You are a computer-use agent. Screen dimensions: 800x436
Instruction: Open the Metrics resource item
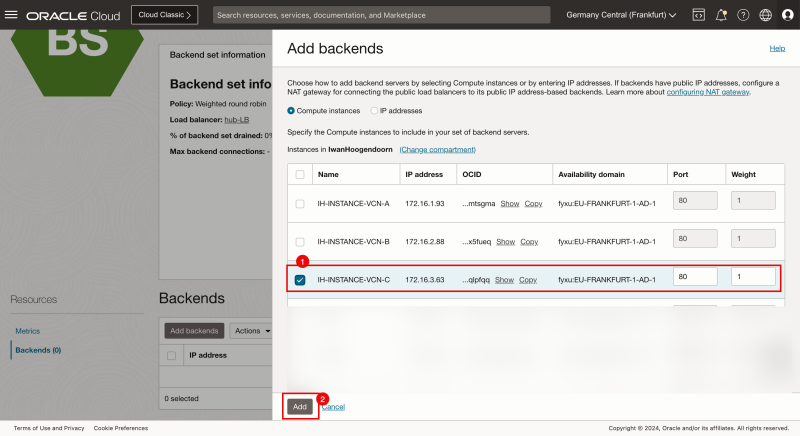pyautogui.click(x=27, y=331)
